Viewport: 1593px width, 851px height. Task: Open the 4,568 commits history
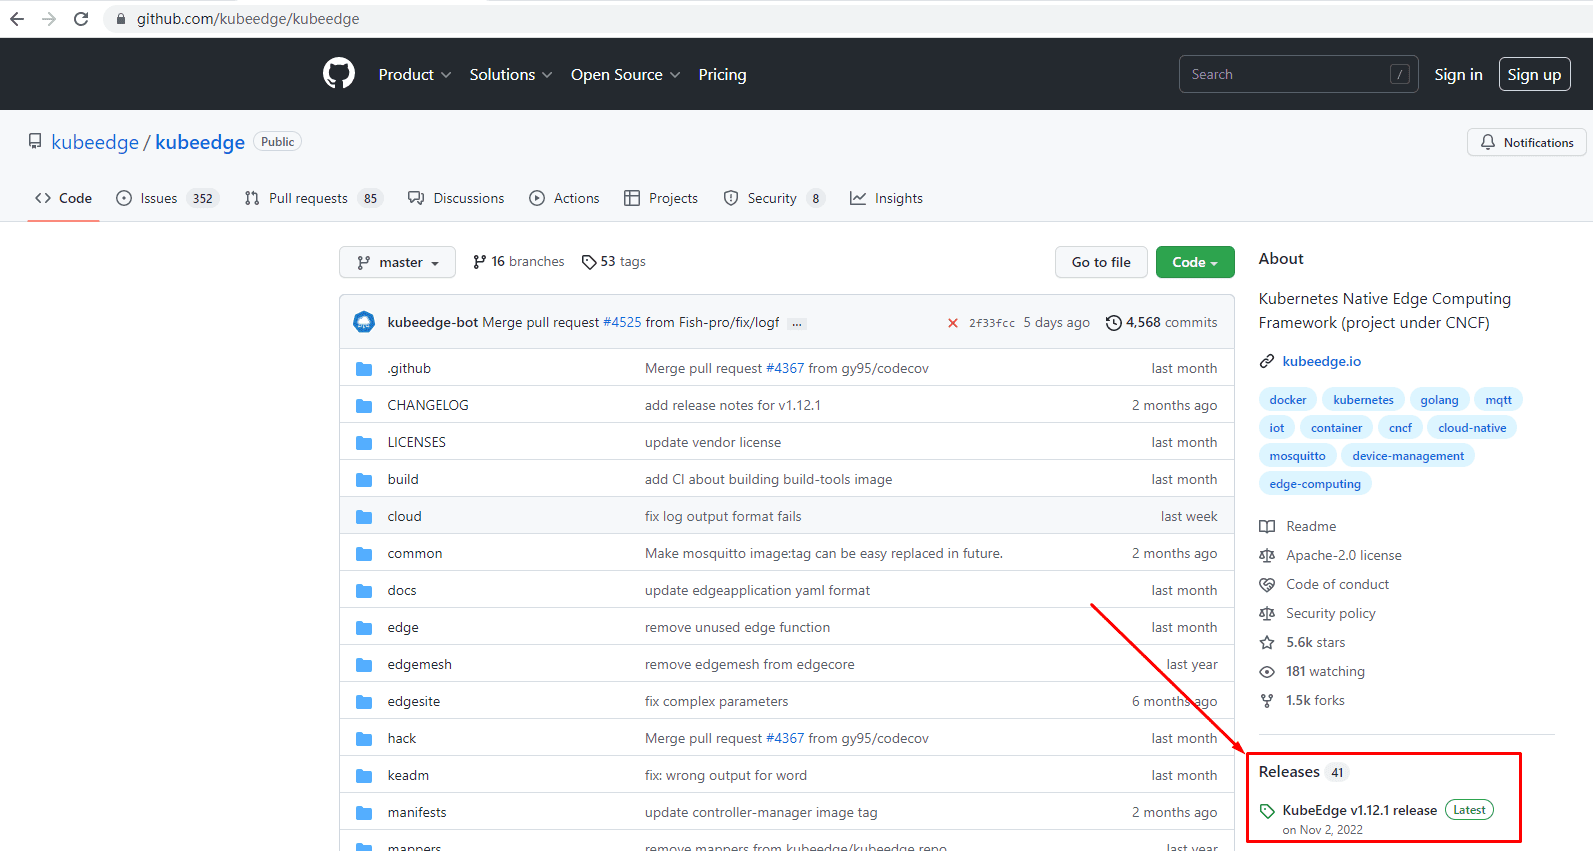[x=1162, y=323]
